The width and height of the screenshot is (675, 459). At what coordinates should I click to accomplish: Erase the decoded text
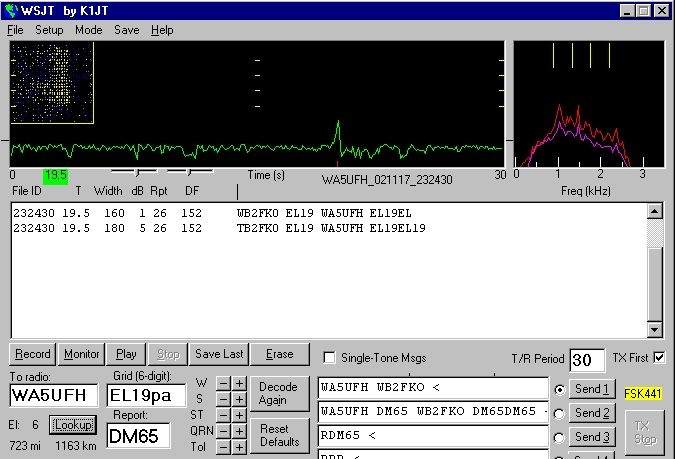[279, 354]
